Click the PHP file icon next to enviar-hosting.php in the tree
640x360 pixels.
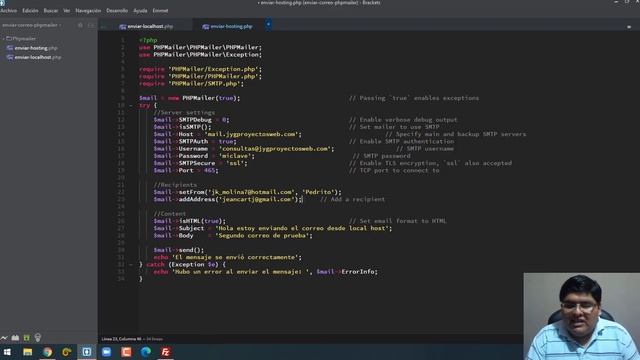click(10, 48)
